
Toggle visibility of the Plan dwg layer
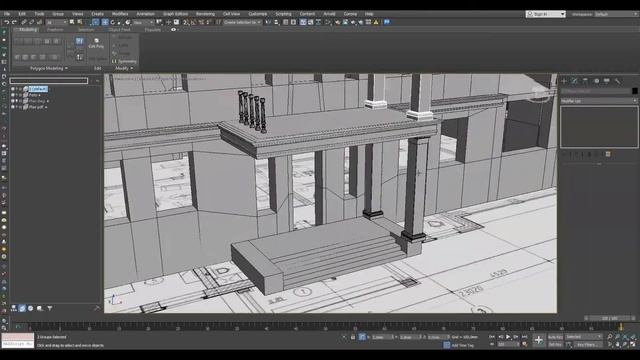point(13,101)
